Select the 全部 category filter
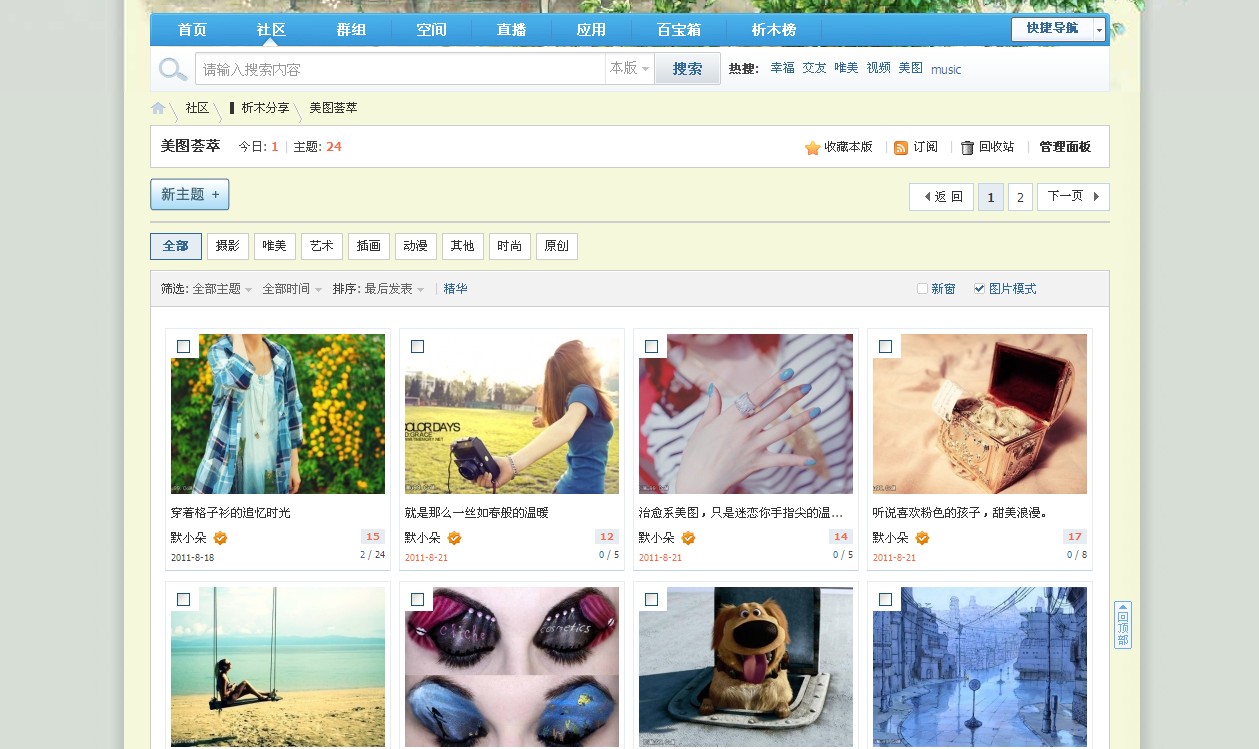This screenshot has height=749, width=1259. point(176,246)
